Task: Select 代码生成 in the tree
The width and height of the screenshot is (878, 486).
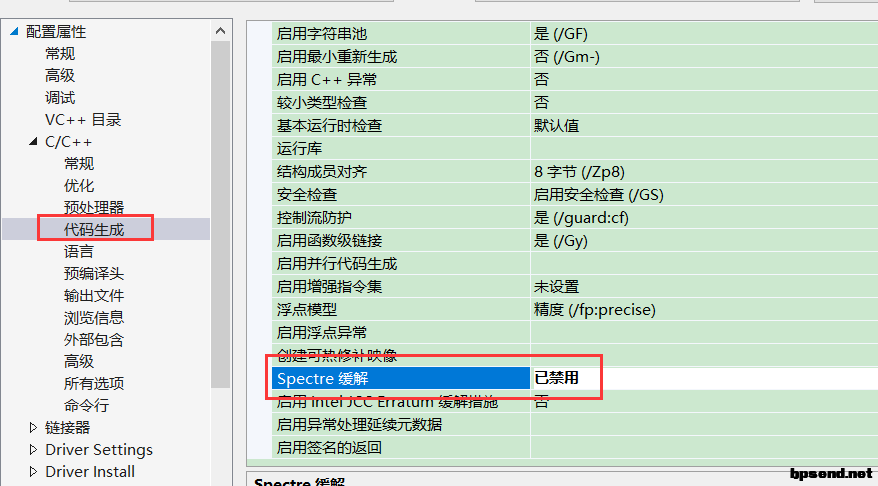Action: [94, 230]
